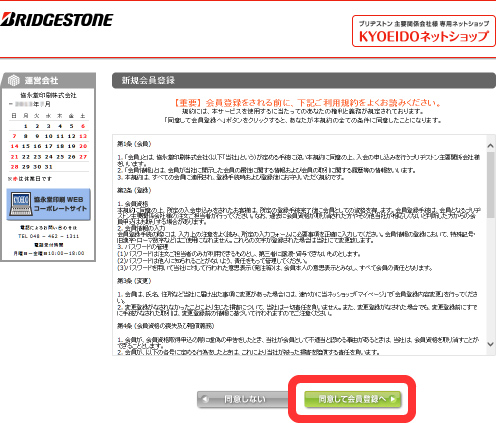496x423 pixels.
Task: Select date 15 in the calendar
Action: pyautogui.click(x=26, y=146)
